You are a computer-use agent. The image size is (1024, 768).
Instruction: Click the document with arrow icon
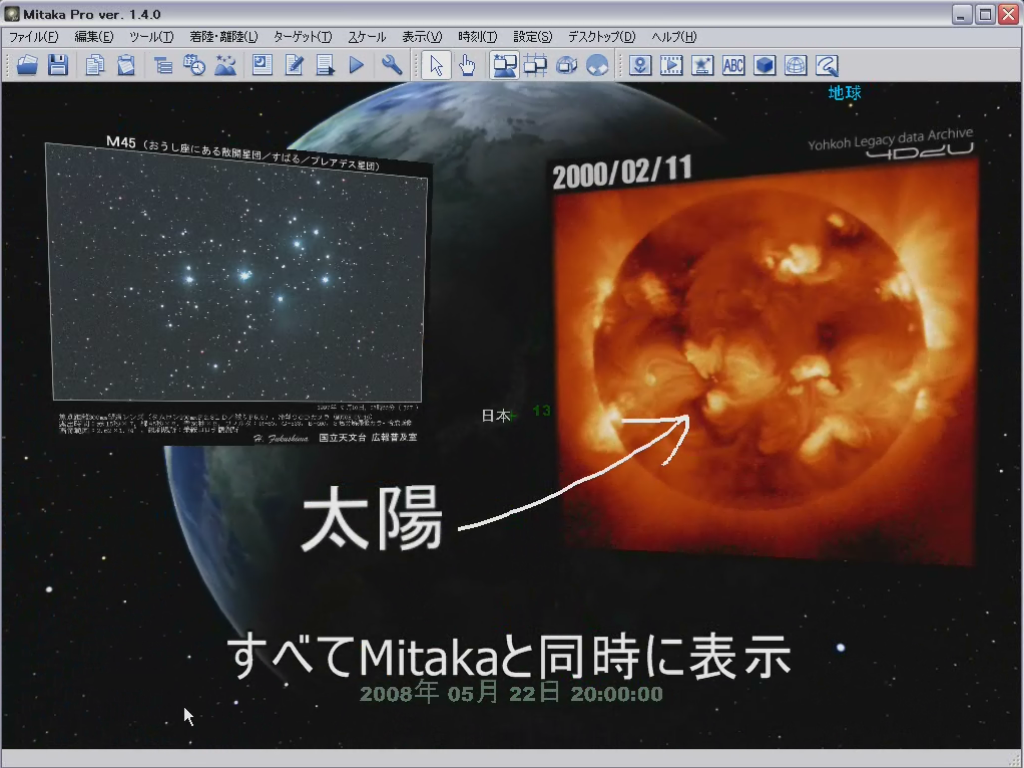[x=325, y=65]
